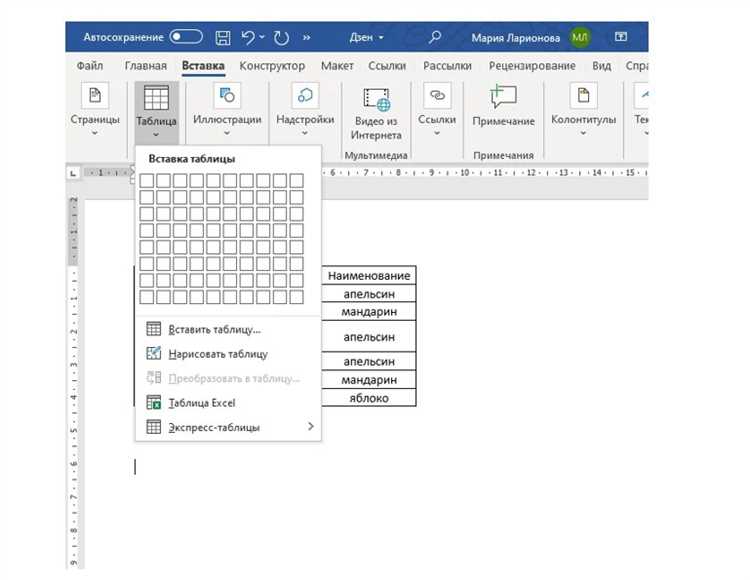Switch to the Главная tab
The height and width of the screenshot is (580, 750).
pyautogui.click(x=146, y=66)
